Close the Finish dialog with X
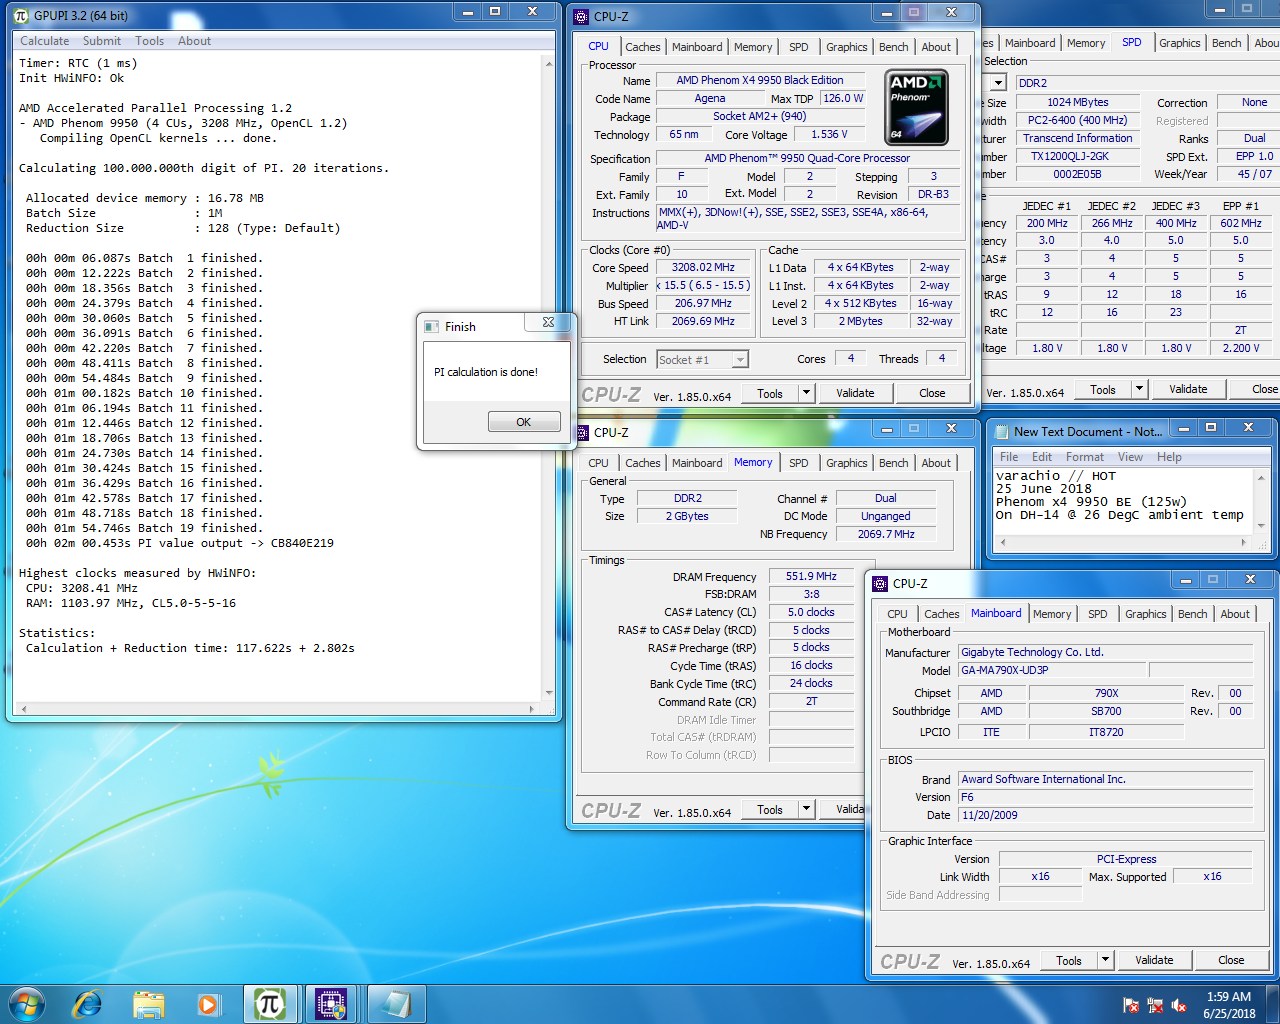The height and width of the screenshot is (1024, 1280). [548, 322]
